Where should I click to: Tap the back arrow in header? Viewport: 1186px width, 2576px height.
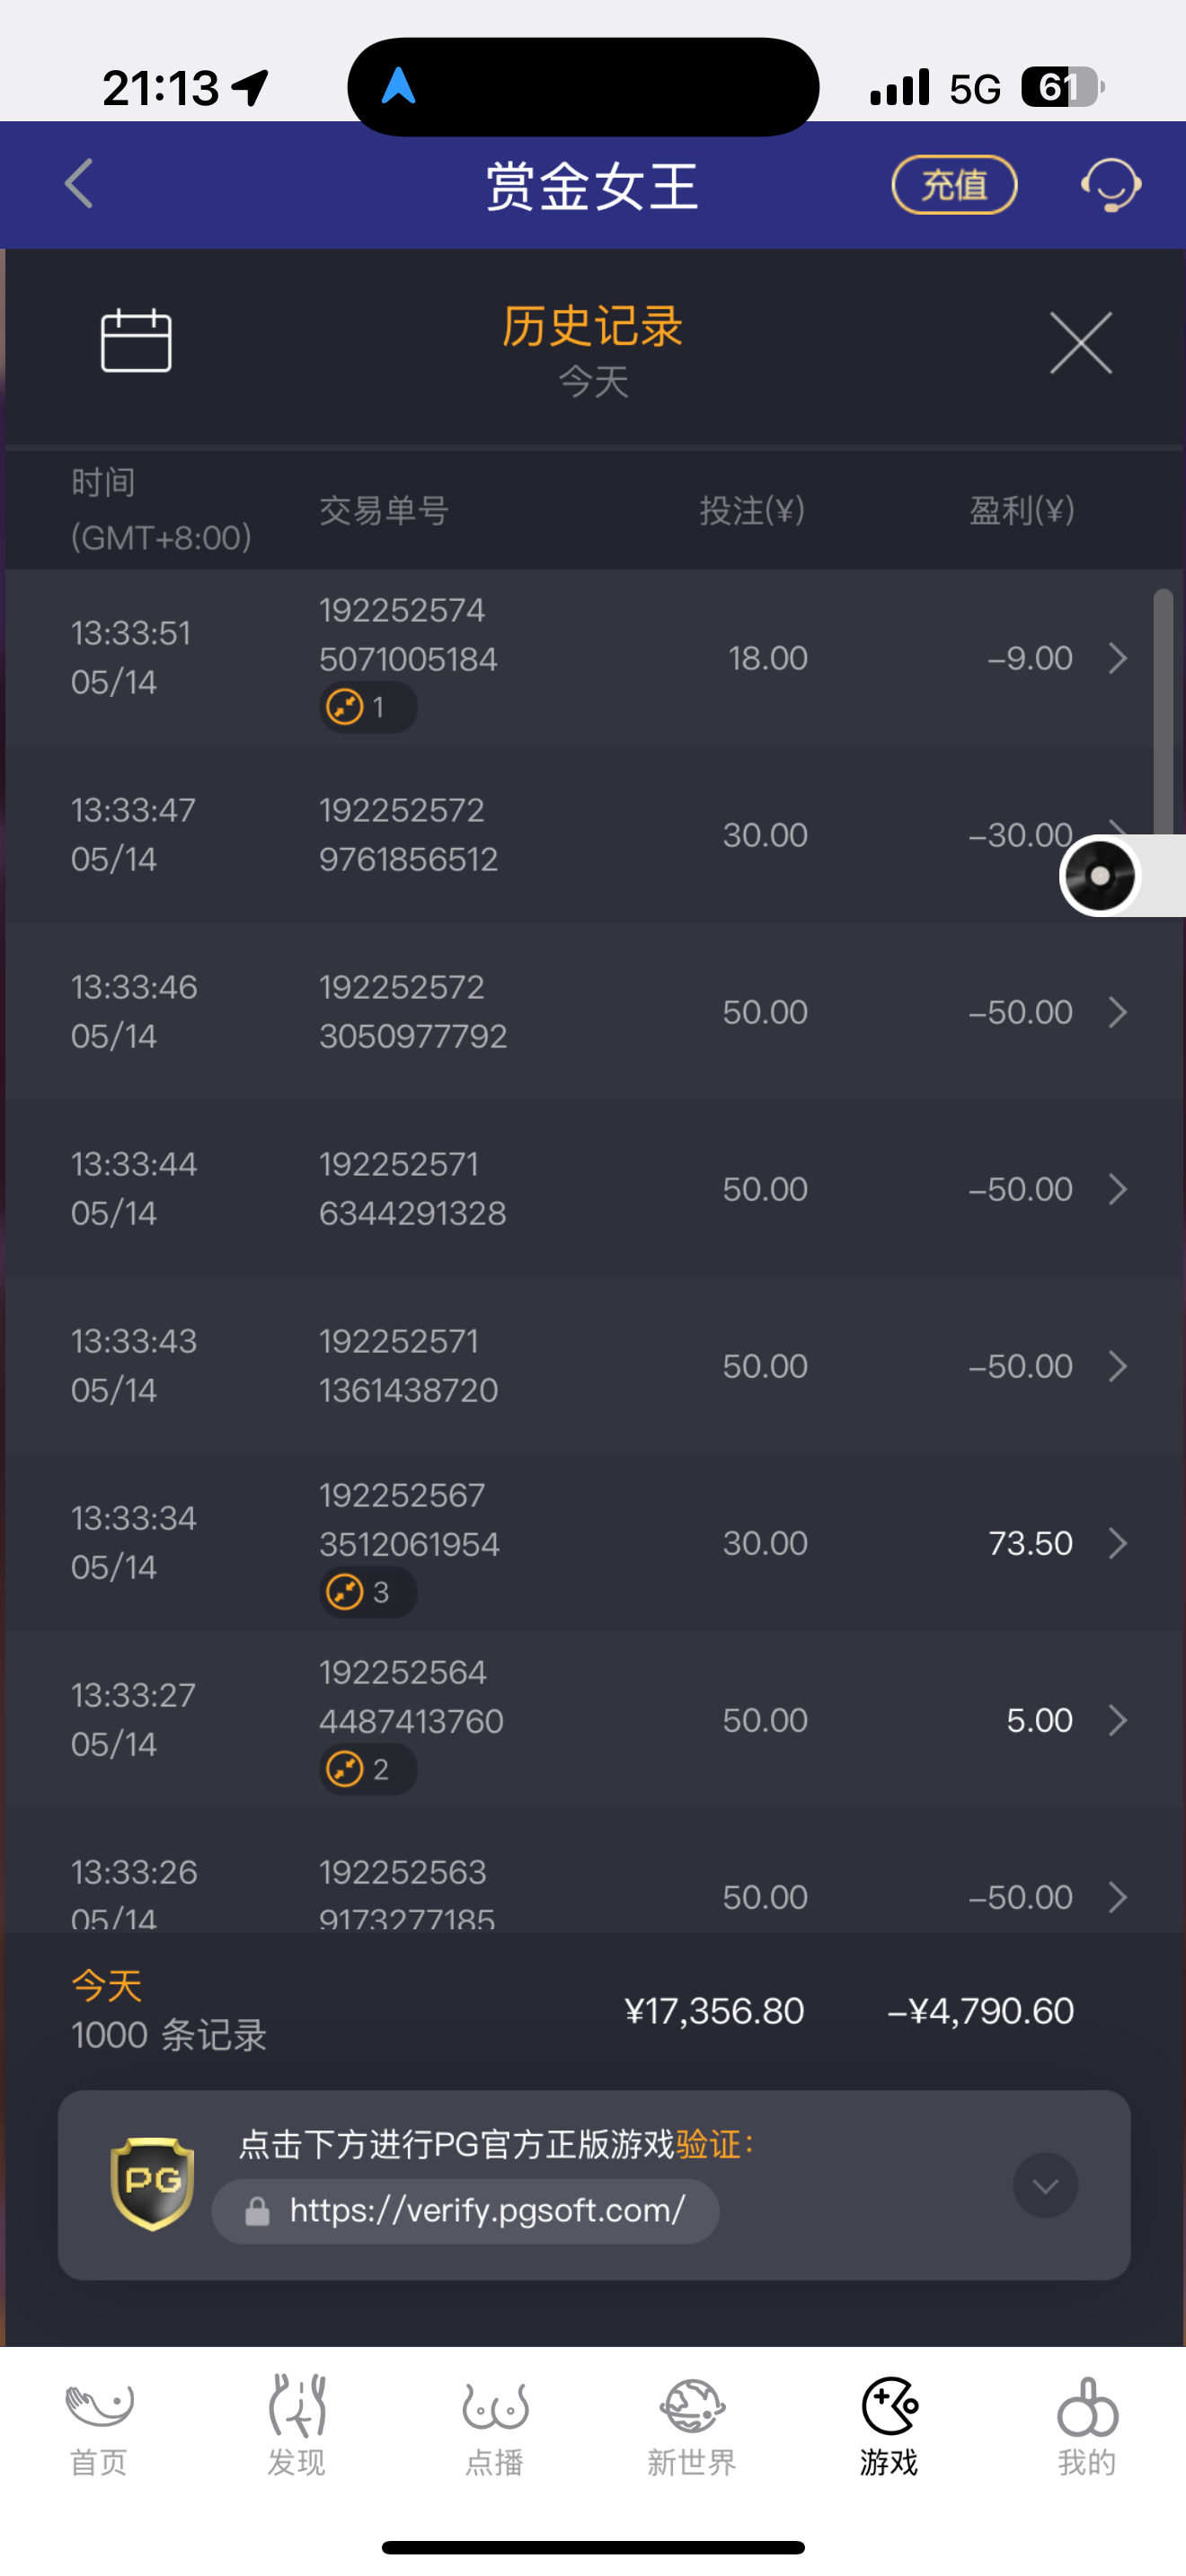tap(79, 185)
